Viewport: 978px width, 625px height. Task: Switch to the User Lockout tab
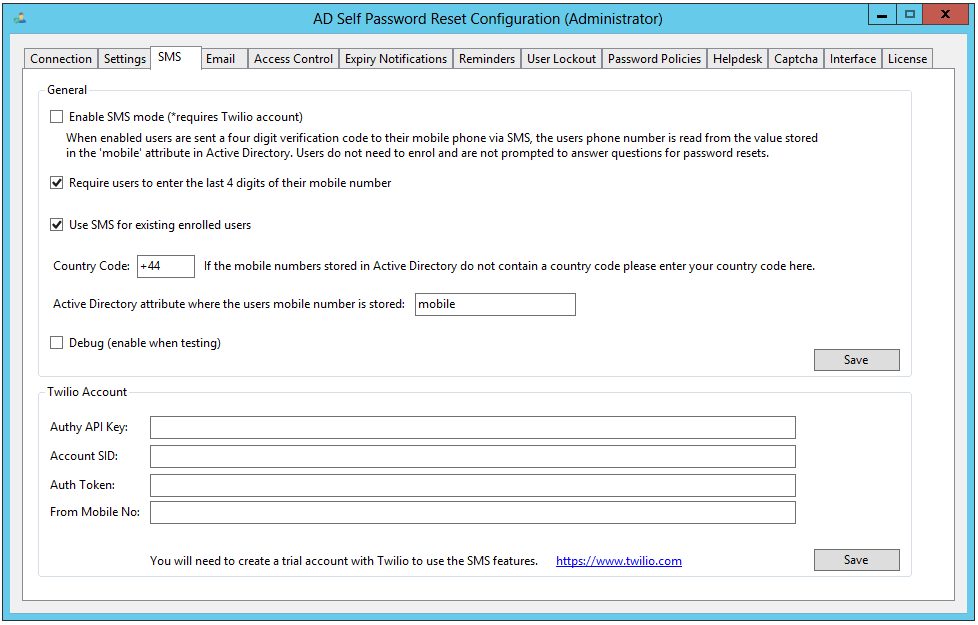[x=561, y=59]
